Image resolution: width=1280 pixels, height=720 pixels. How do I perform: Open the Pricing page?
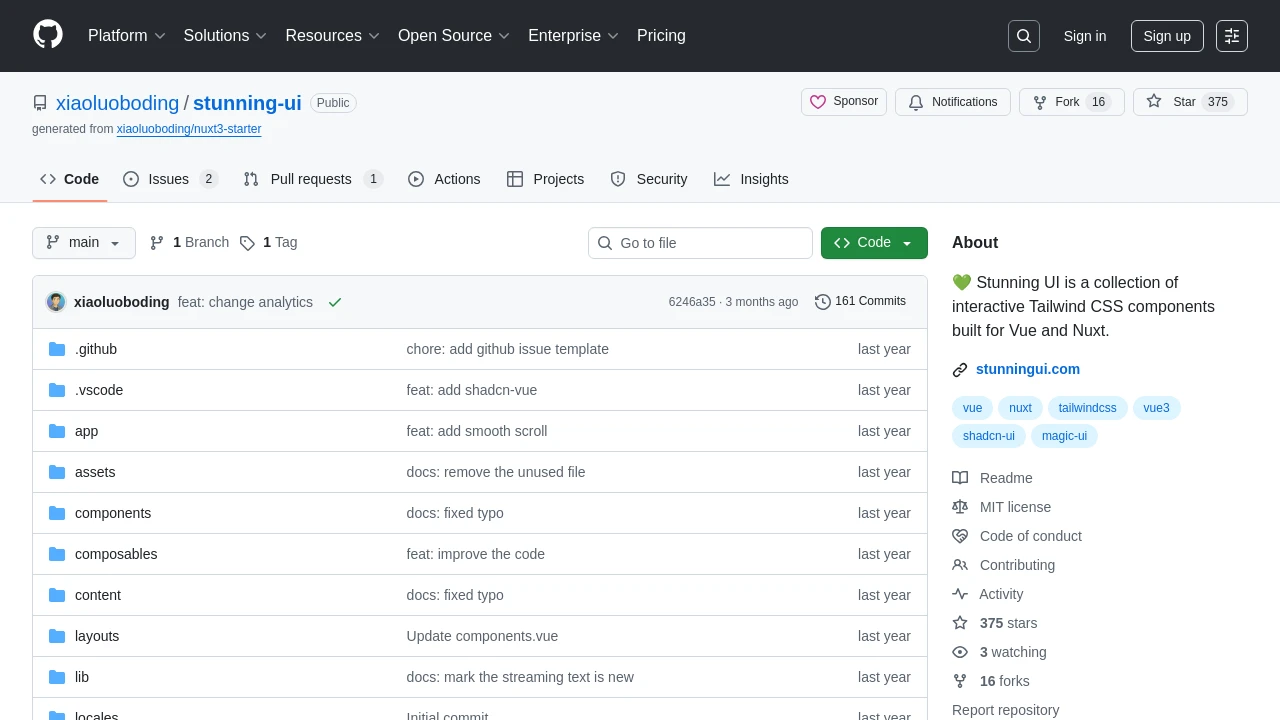(661, 36)
